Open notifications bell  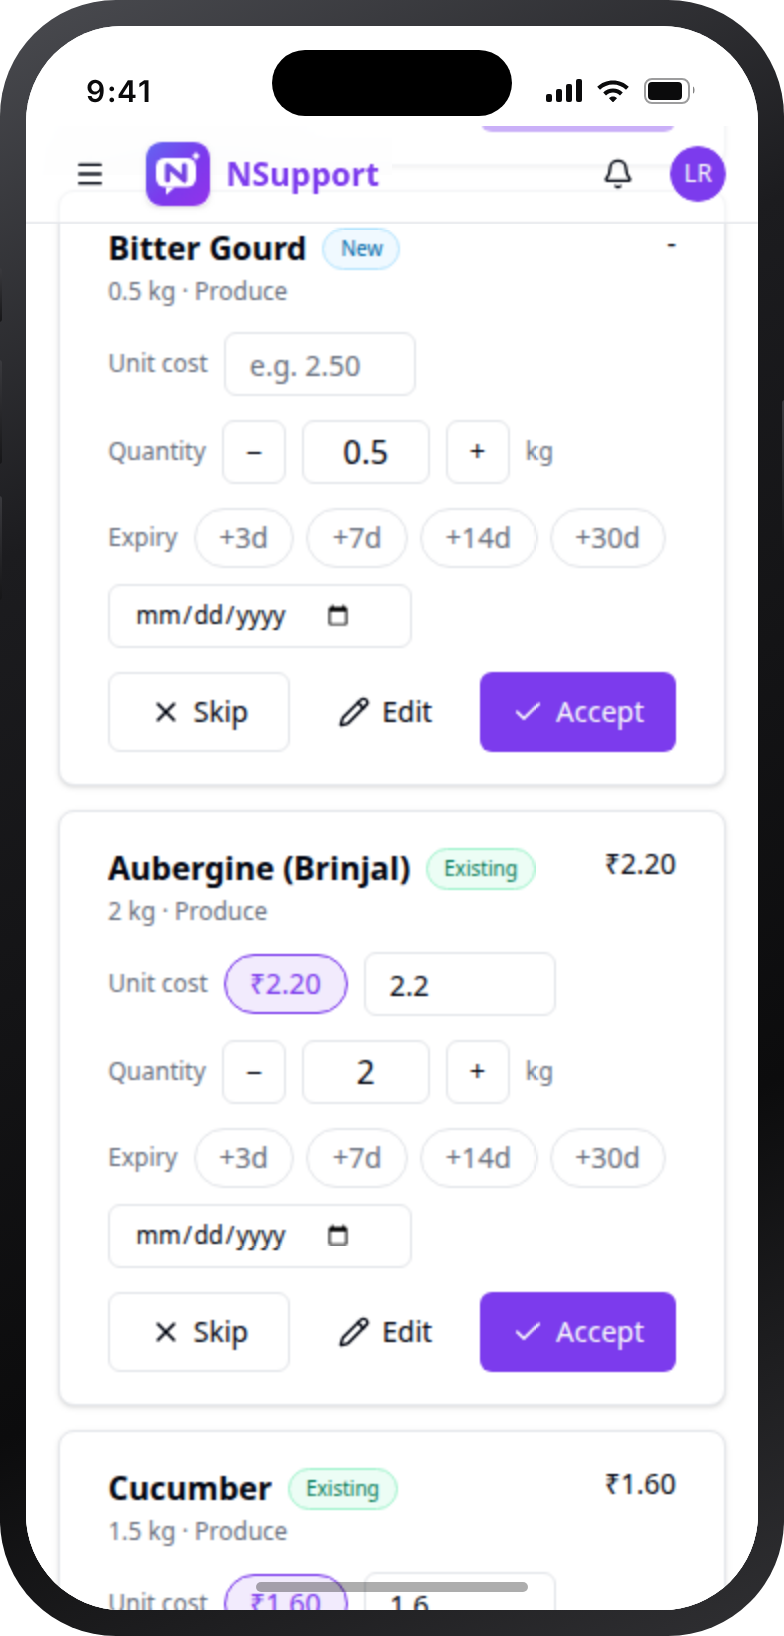618,174
